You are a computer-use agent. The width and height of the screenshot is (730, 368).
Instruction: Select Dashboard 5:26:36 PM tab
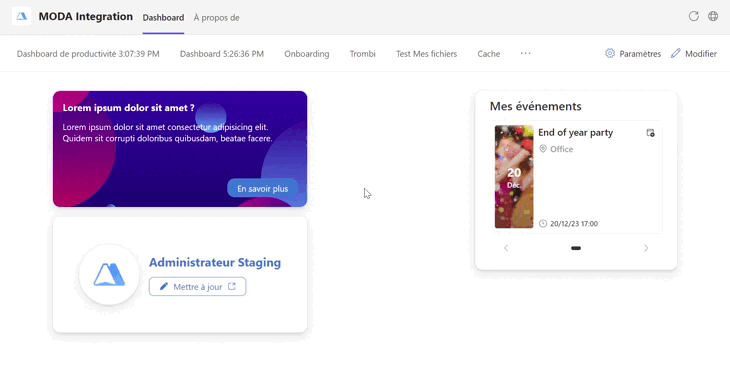pos(222,54)
